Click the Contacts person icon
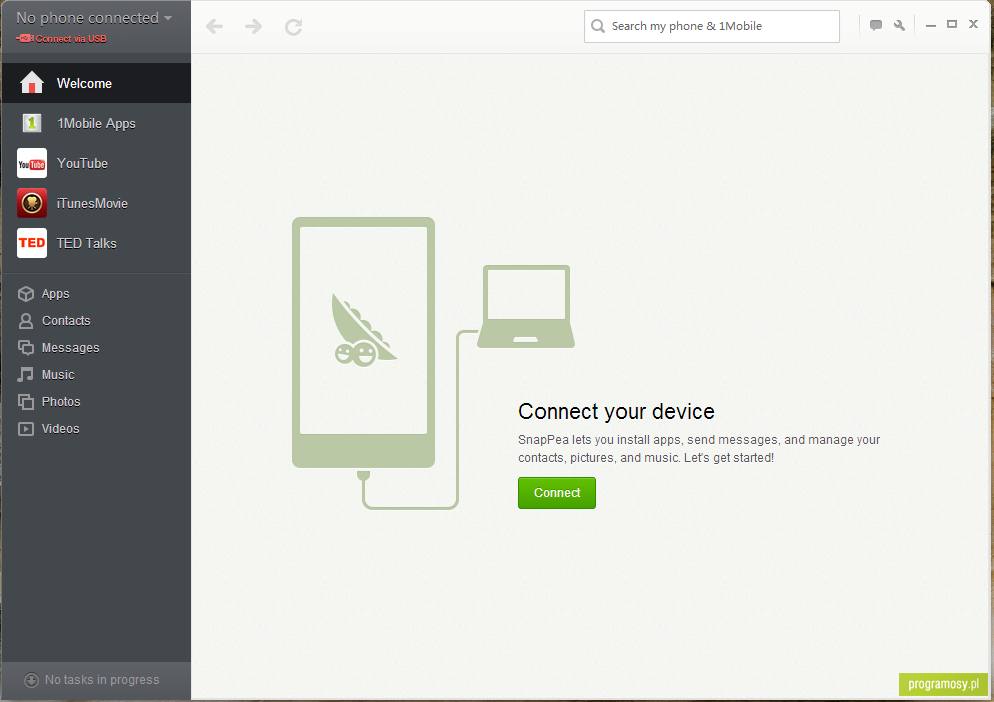This screenshot has height=702, width=994. [26, 321]
